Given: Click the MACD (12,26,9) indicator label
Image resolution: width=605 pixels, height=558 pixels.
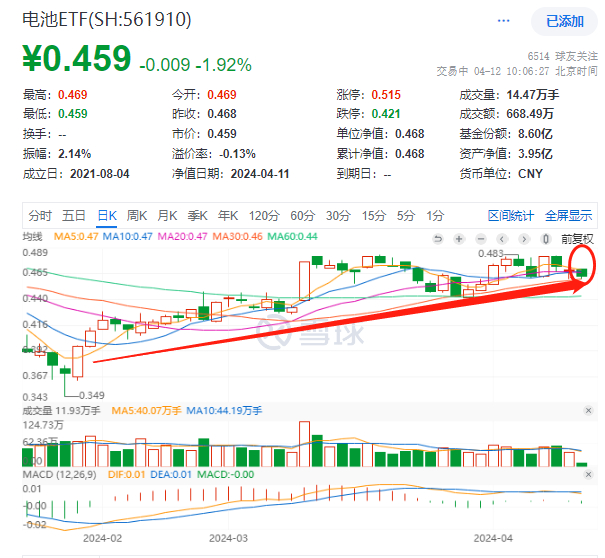Looking at the screenshot, I should (x=59, y=474).
